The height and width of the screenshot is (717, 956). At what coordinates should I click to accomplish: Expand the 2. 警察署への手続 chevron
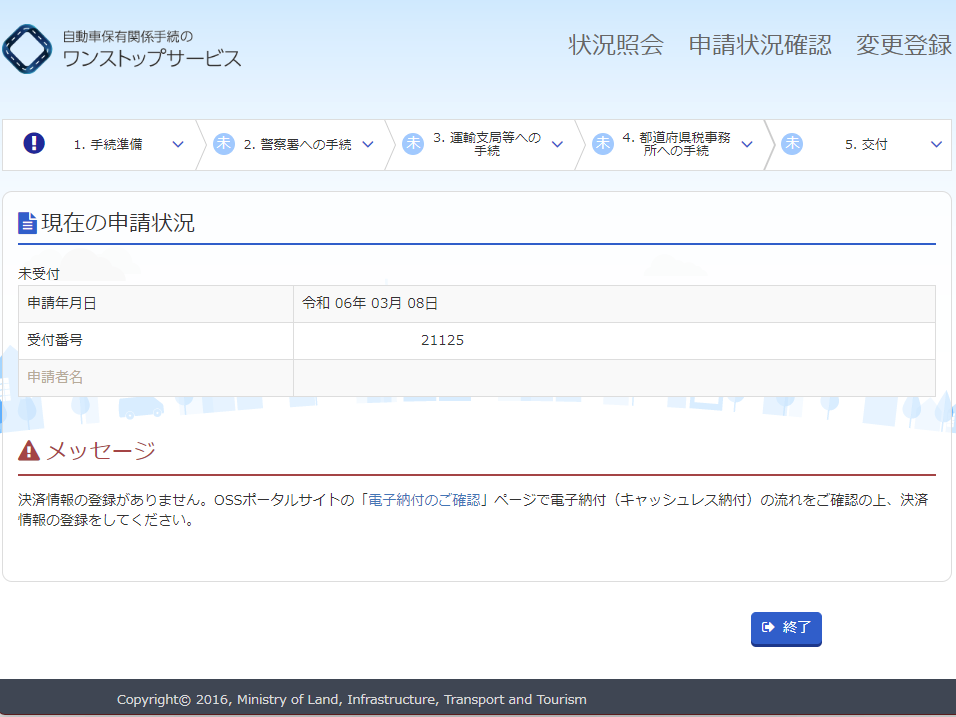(368, 144)
